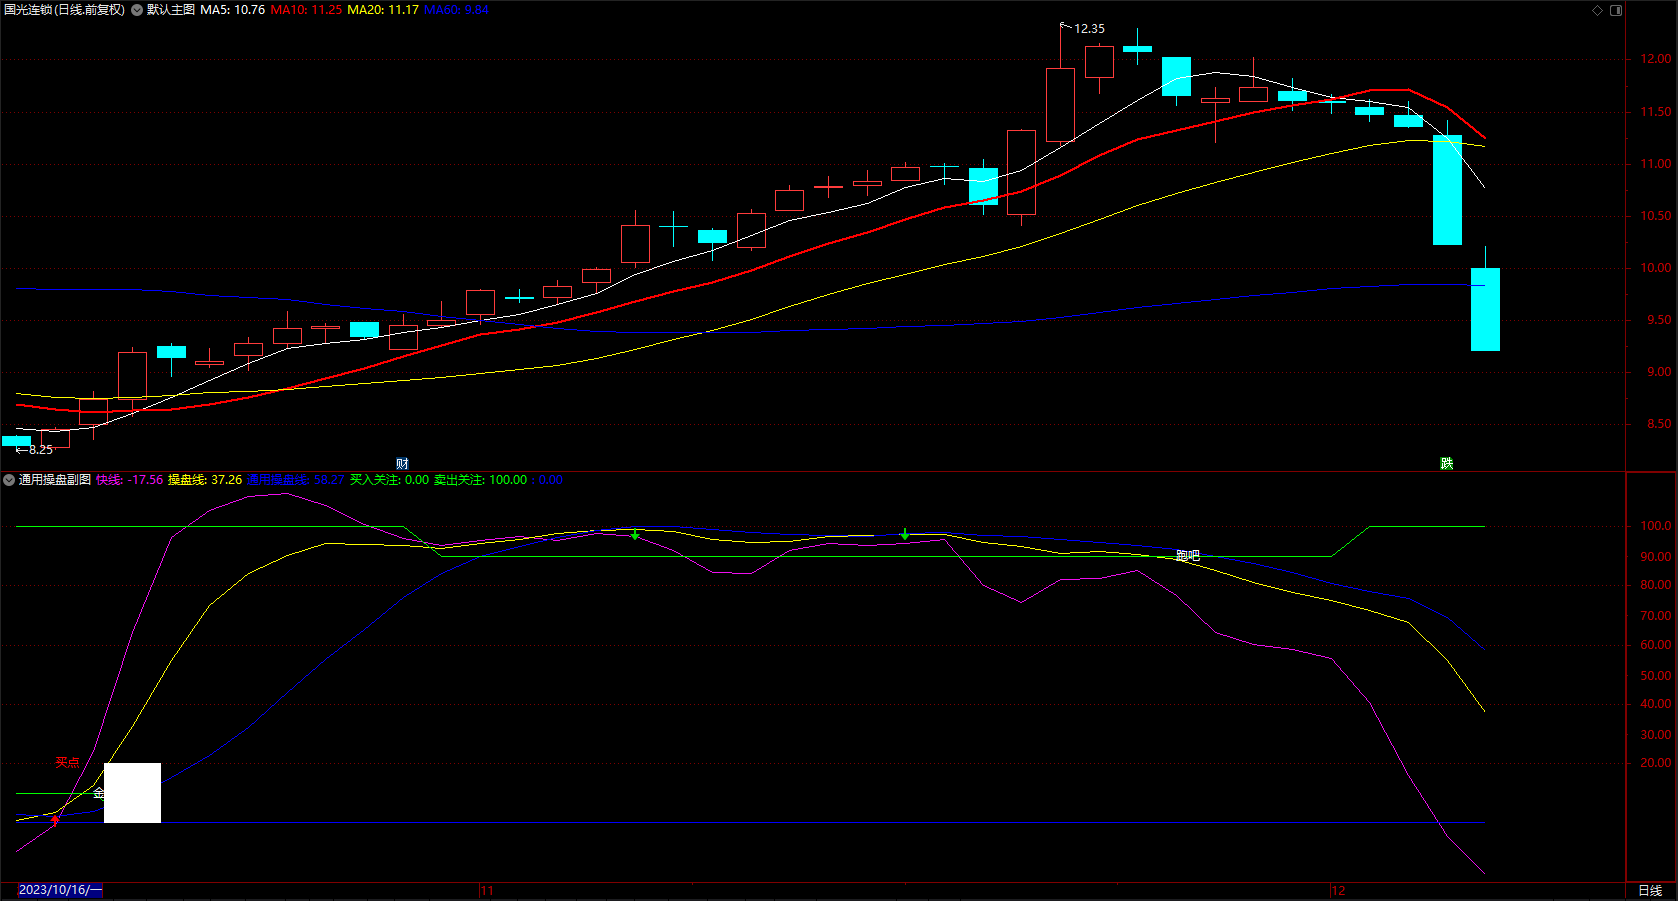Viewport: 1678px width, 901px height.
Task: Click the month 11 marker on the time axis
Action: (487, 891)
